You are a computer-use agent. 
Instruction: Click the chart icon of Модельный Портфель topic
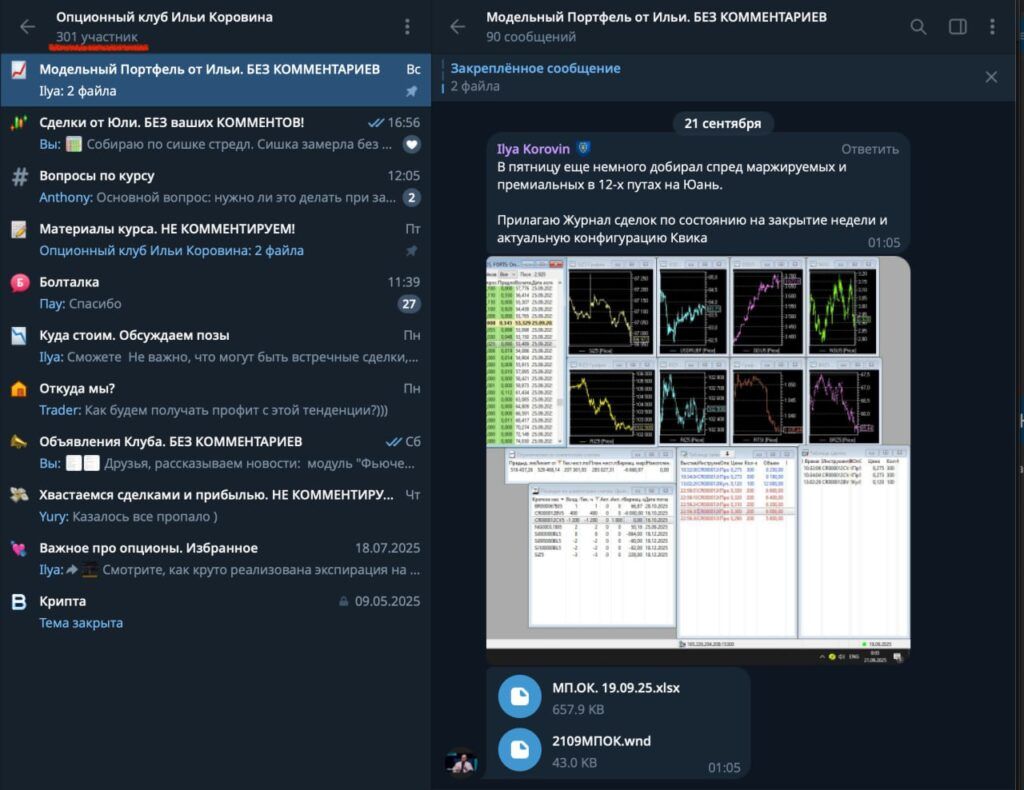[19, 69]
